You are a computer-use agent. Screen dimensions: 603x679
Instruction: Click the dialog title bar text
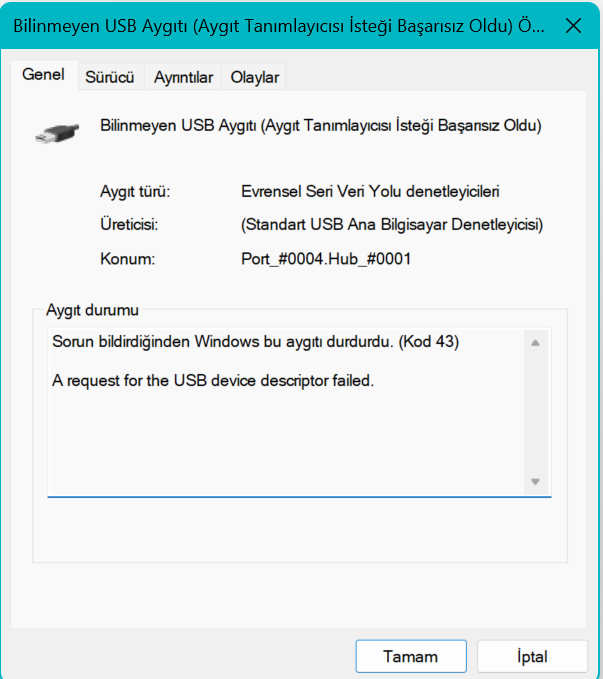click(x=279, y=26)
